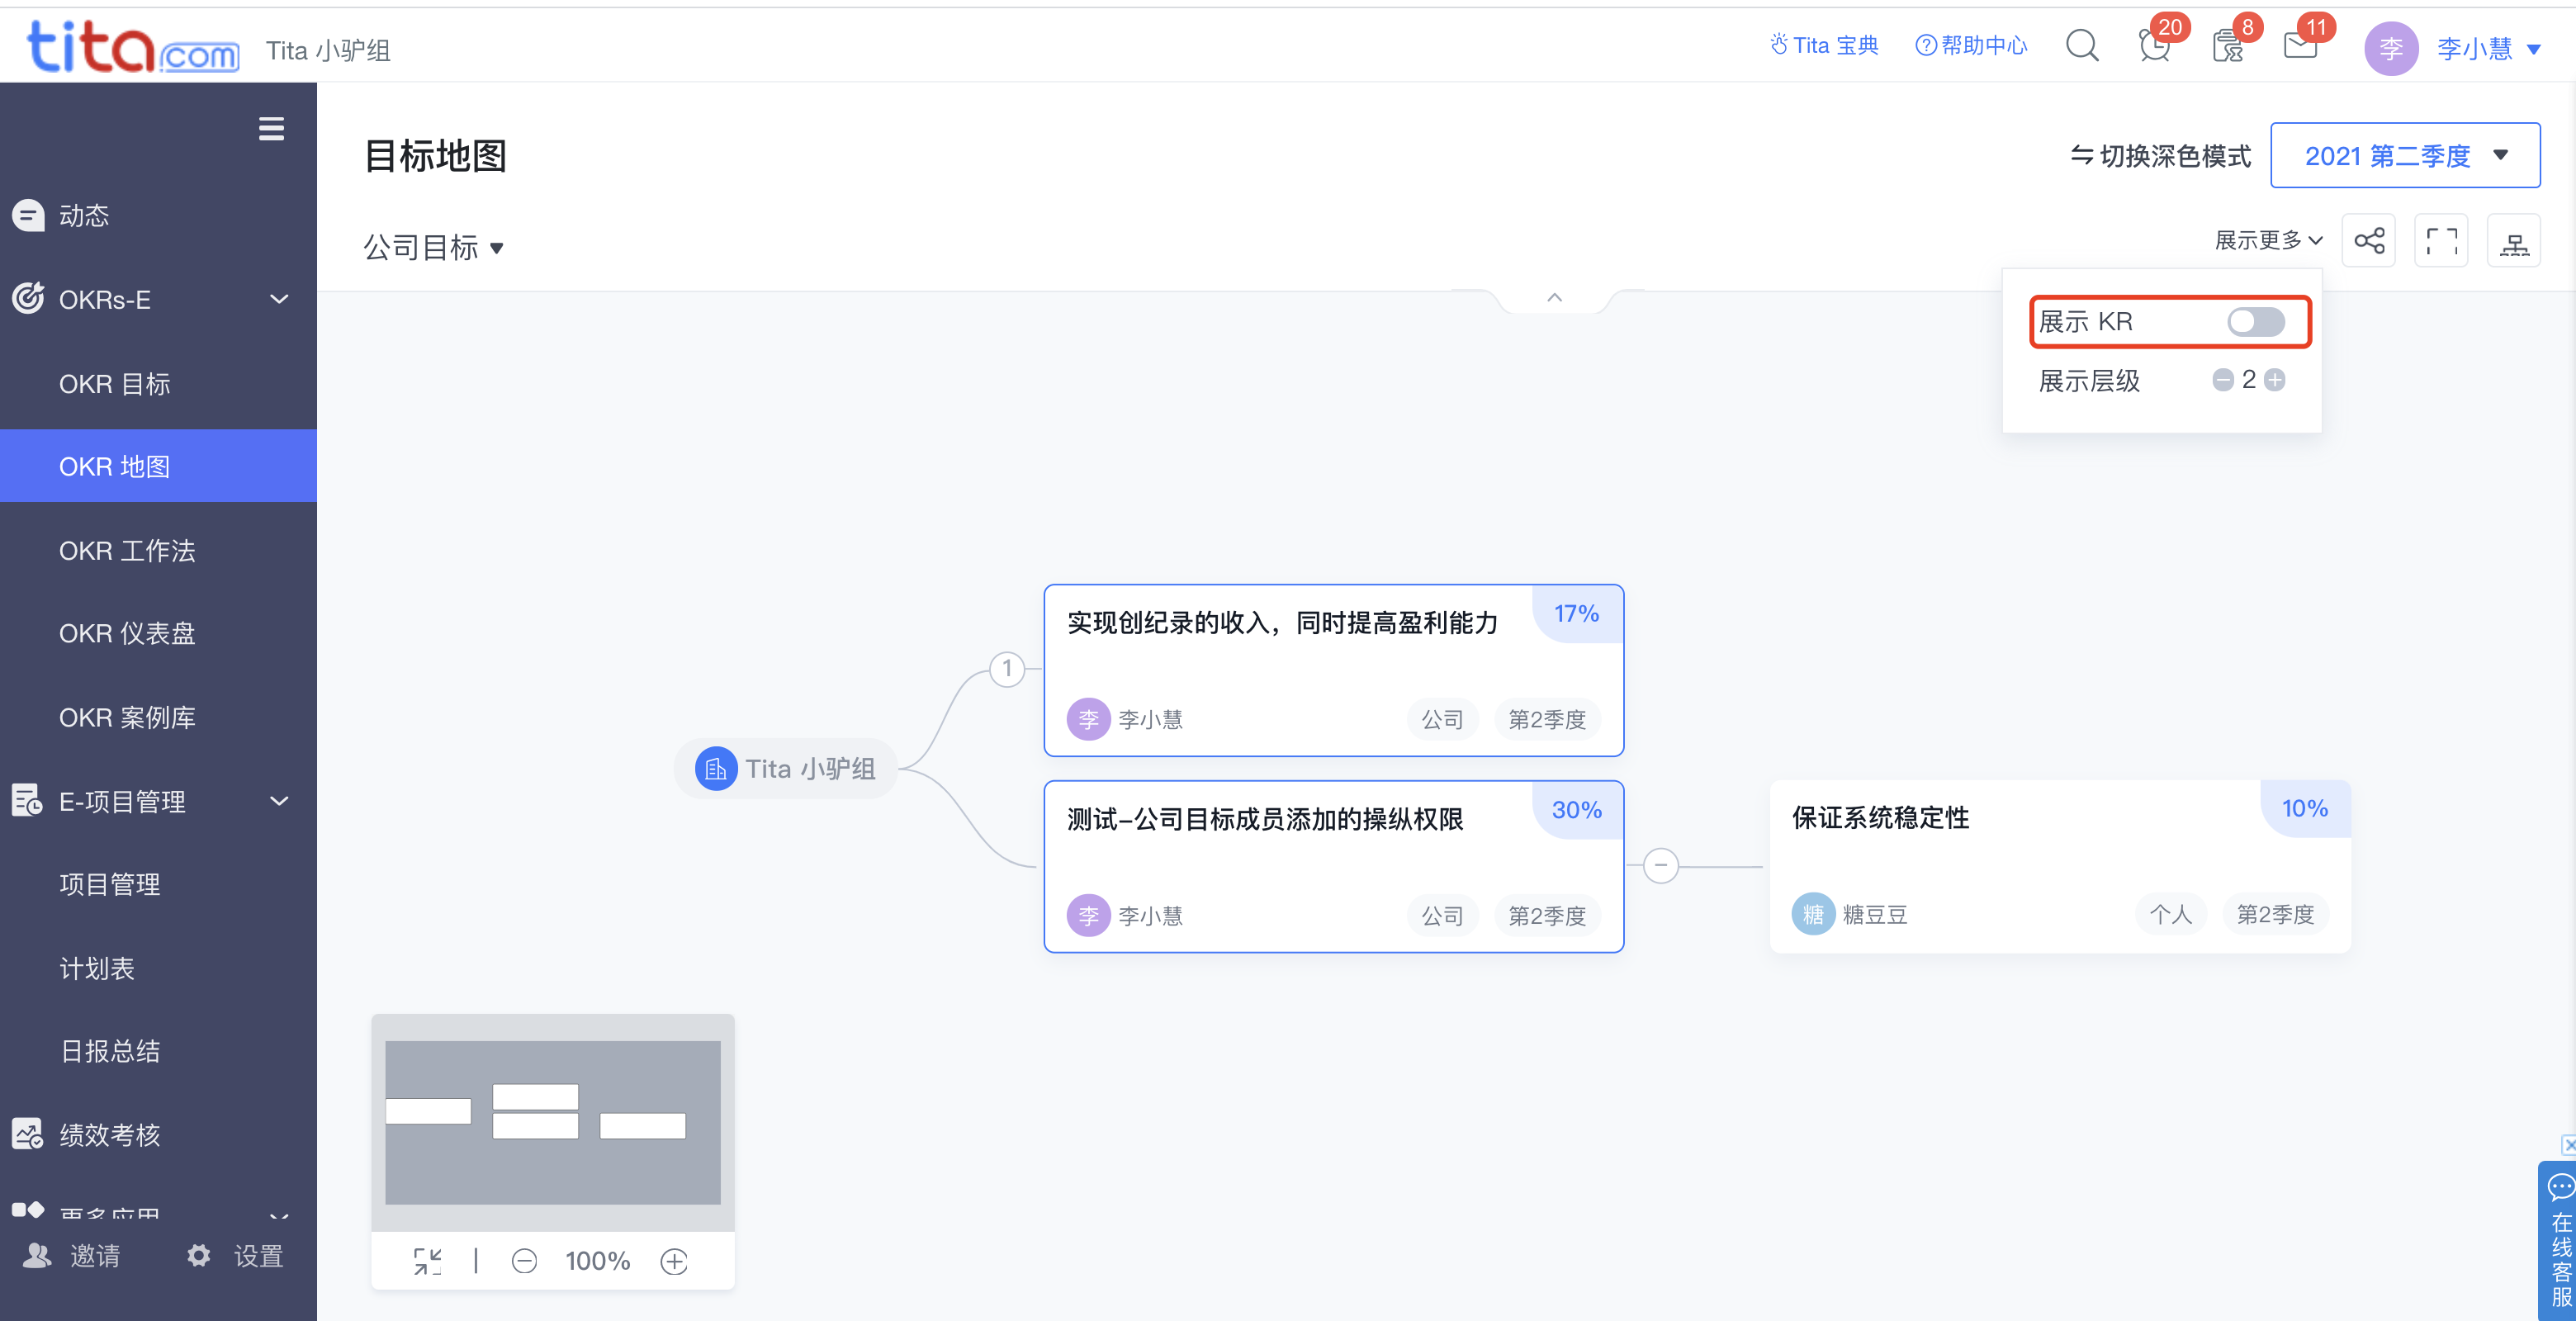The width and height of the screenshot is (2576, 1321).
Task: Collapse the E-项目管理 sidebar section
Action: tap(279, 801)
